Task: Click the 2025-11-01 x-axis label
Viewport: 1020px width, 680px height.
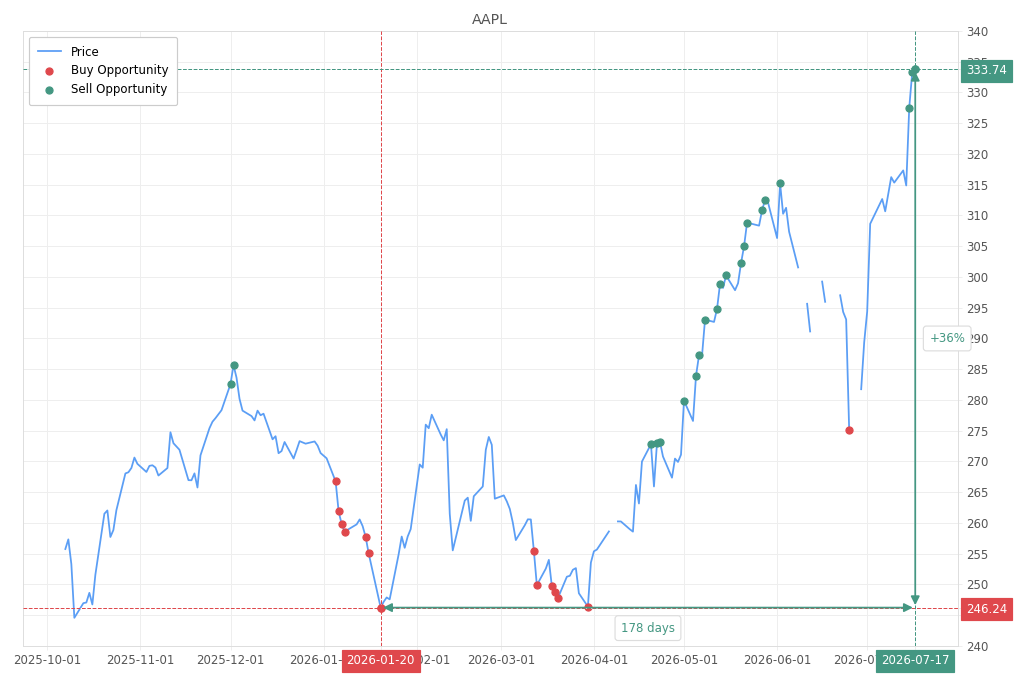Action: tap(140, 660)
